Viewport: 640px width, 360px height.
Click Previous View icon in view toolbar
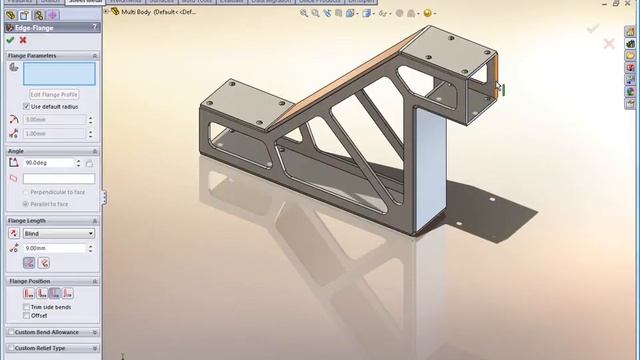click(327, 13)
